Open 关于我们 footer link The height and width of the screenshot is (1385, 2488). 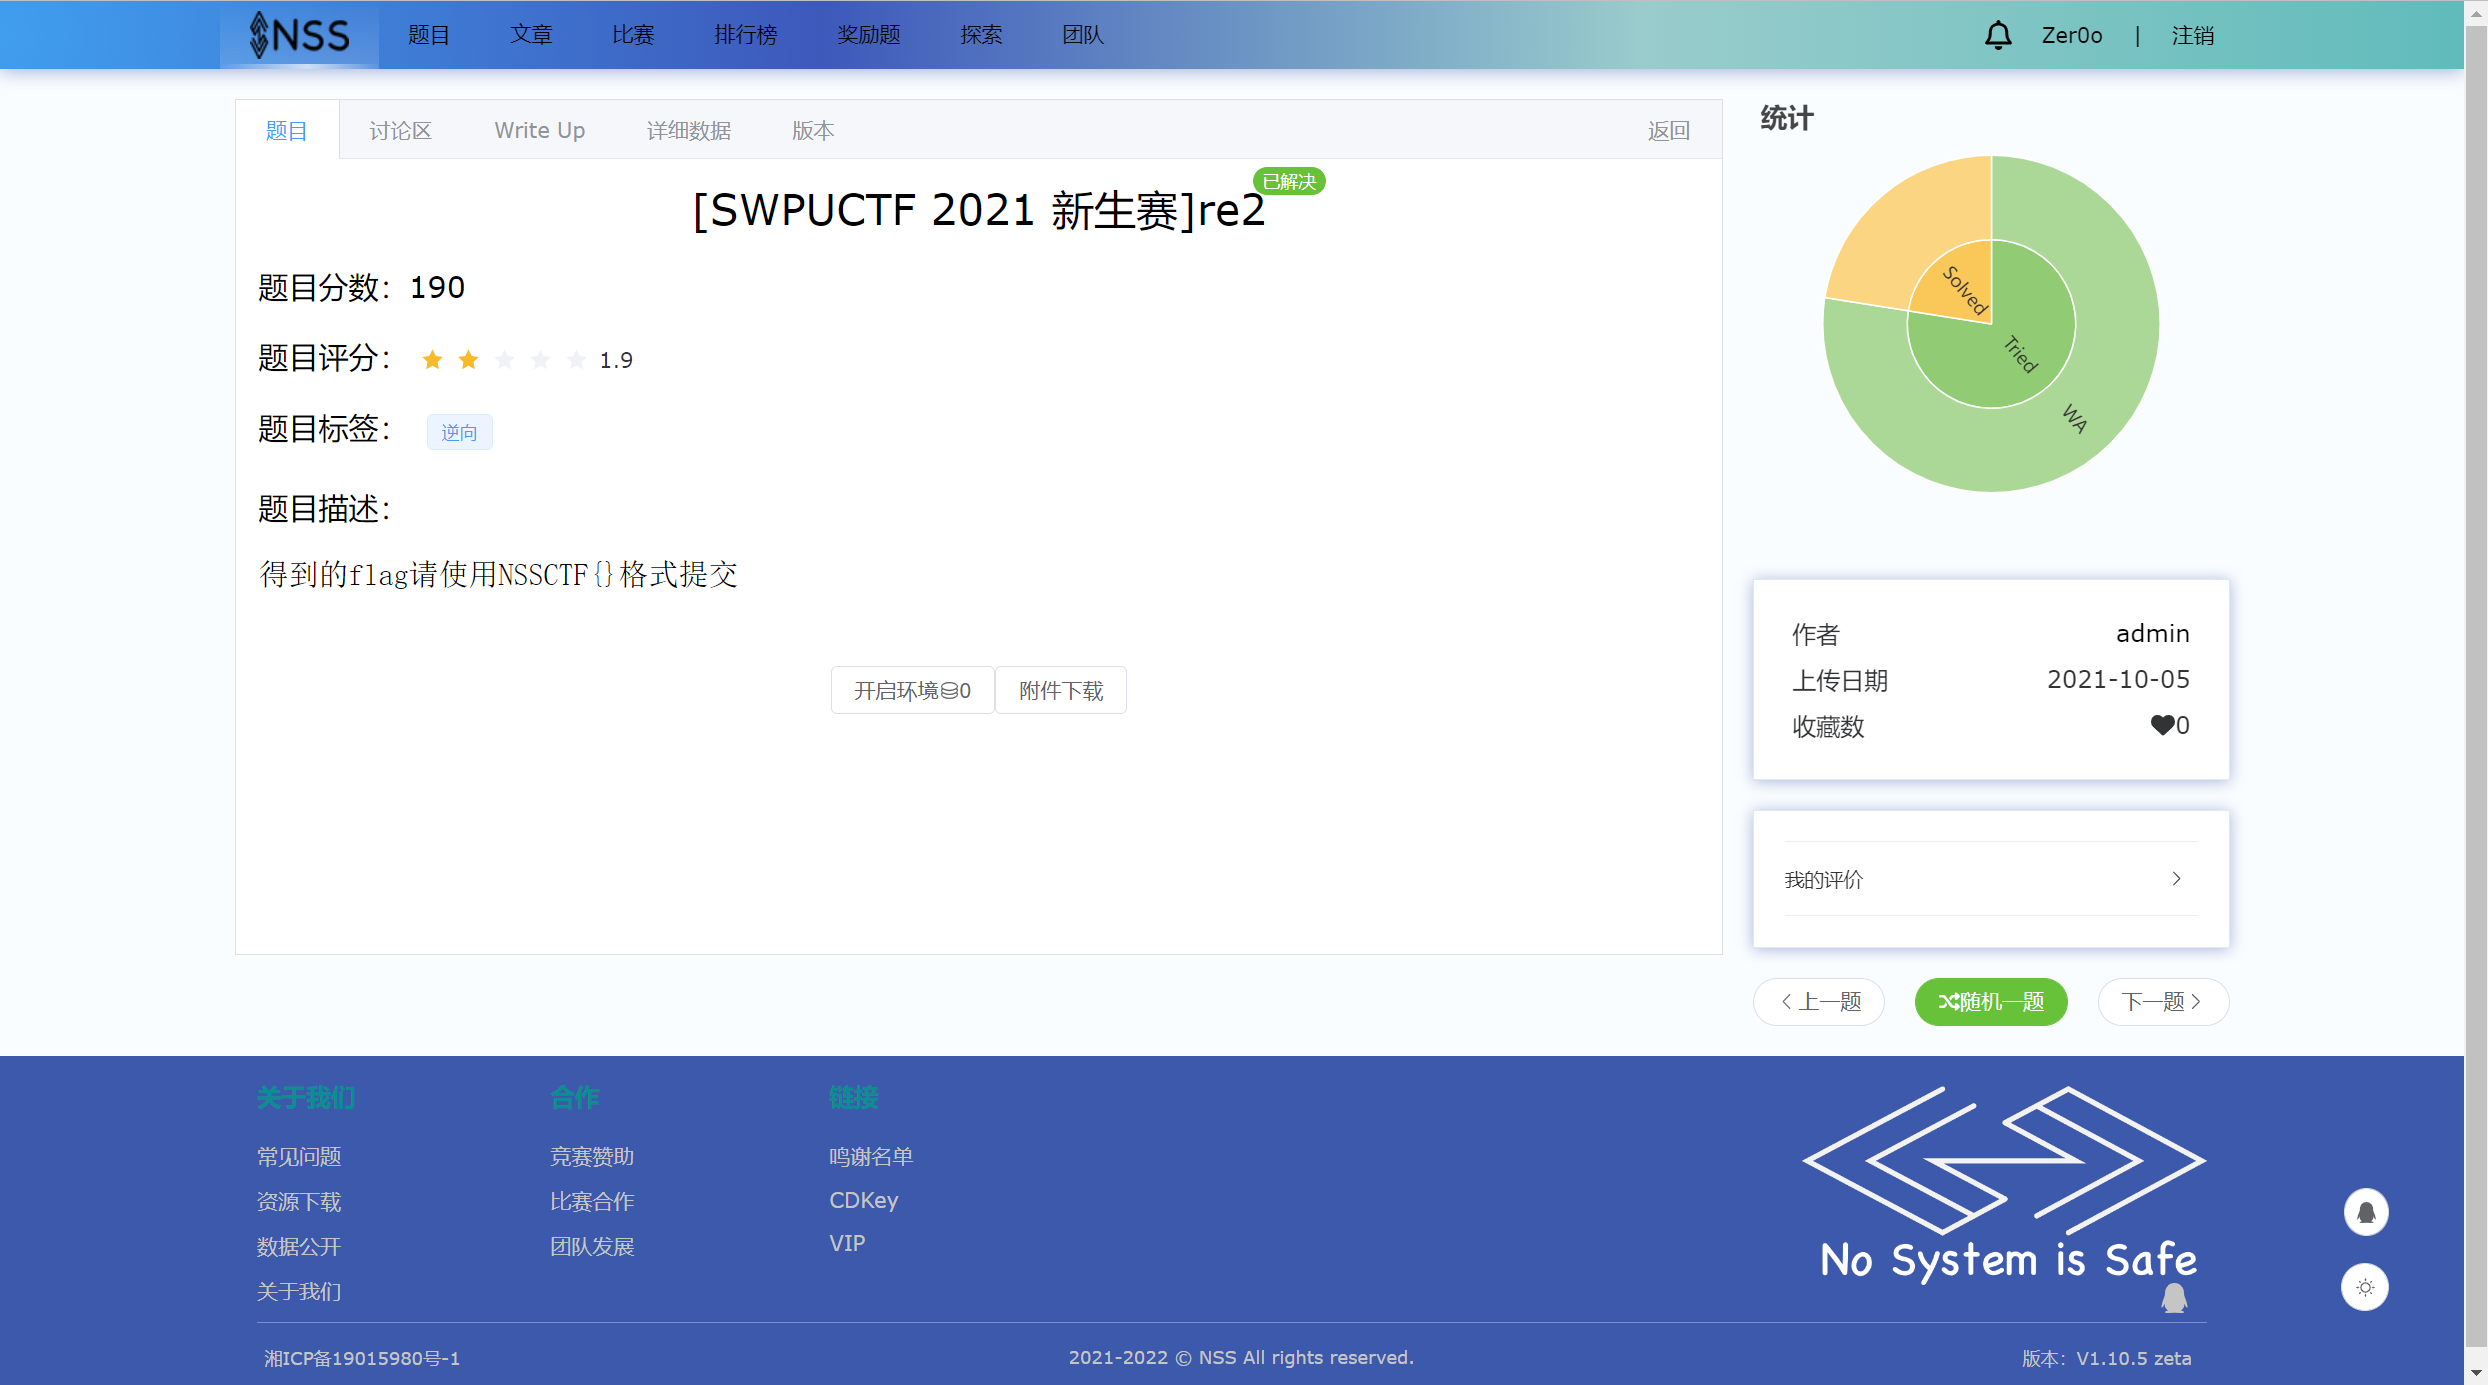pyautogui.click(x=299, y=1291)
